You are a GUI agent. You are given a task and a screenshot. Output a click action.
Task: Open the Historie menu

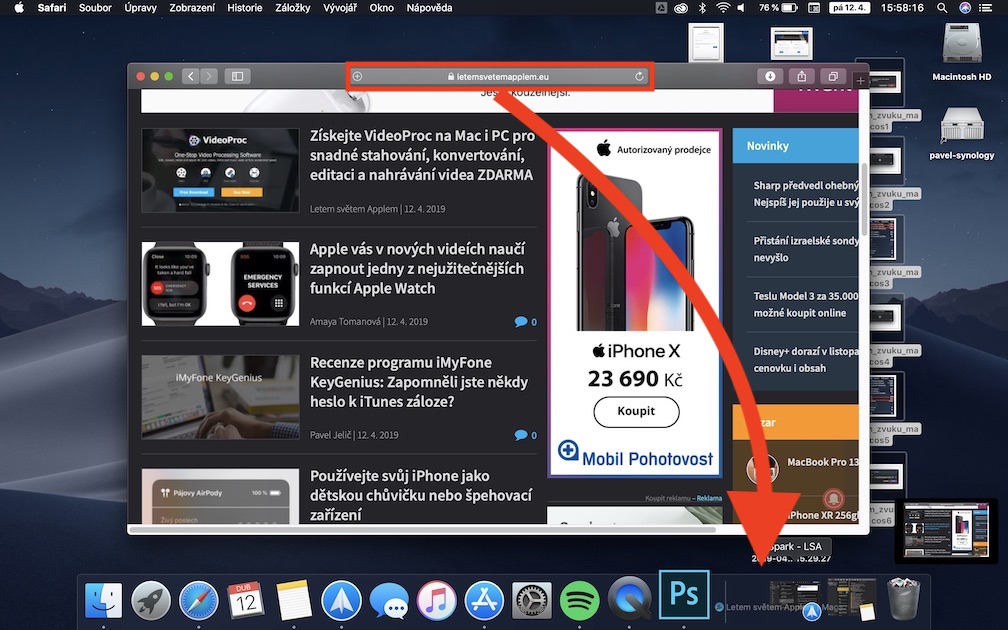[x=244, y=8]
